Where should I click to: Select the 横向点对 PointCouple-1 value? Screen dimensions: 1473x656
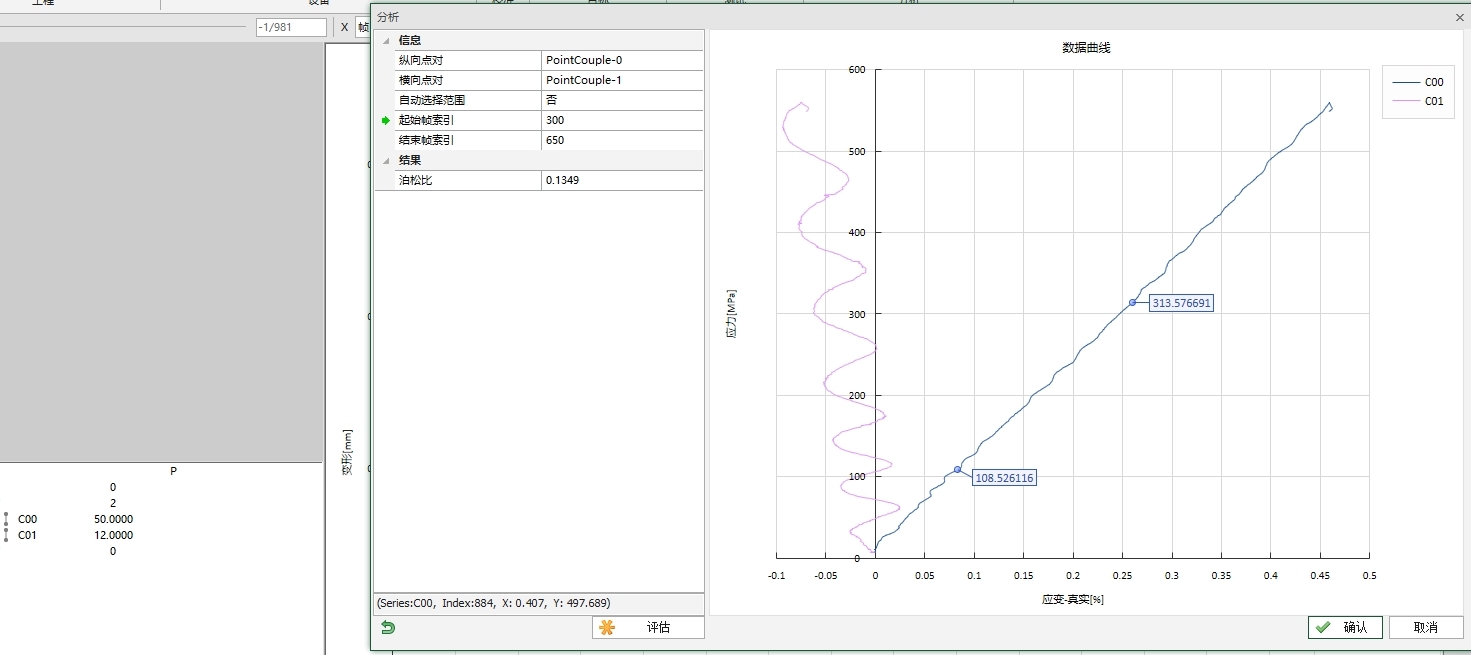tap(621, 80)
